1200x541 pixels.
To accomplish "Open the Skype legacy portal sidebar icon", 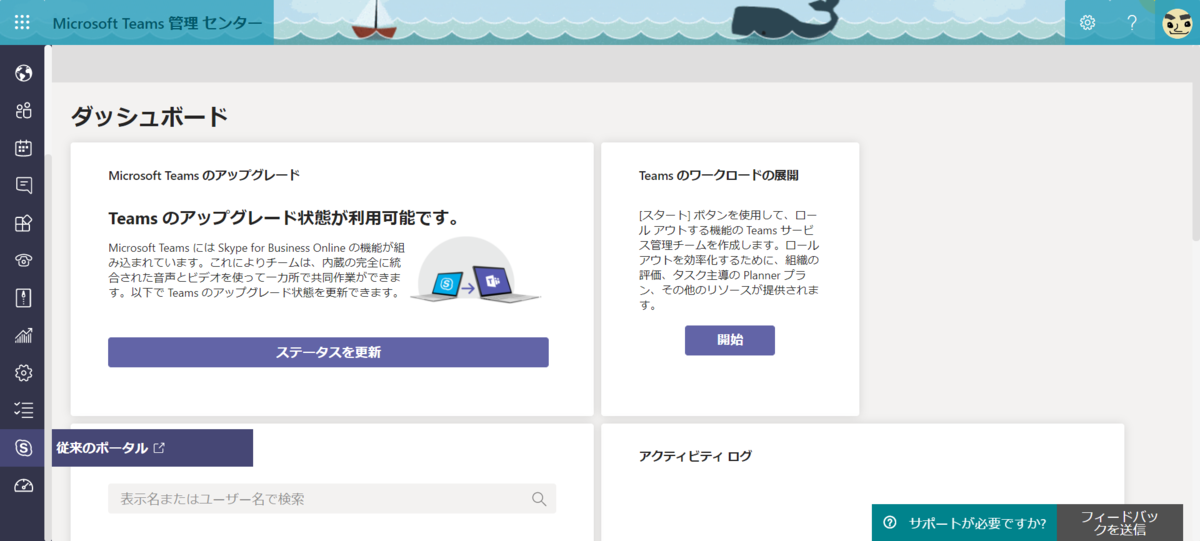I will 24,448.
